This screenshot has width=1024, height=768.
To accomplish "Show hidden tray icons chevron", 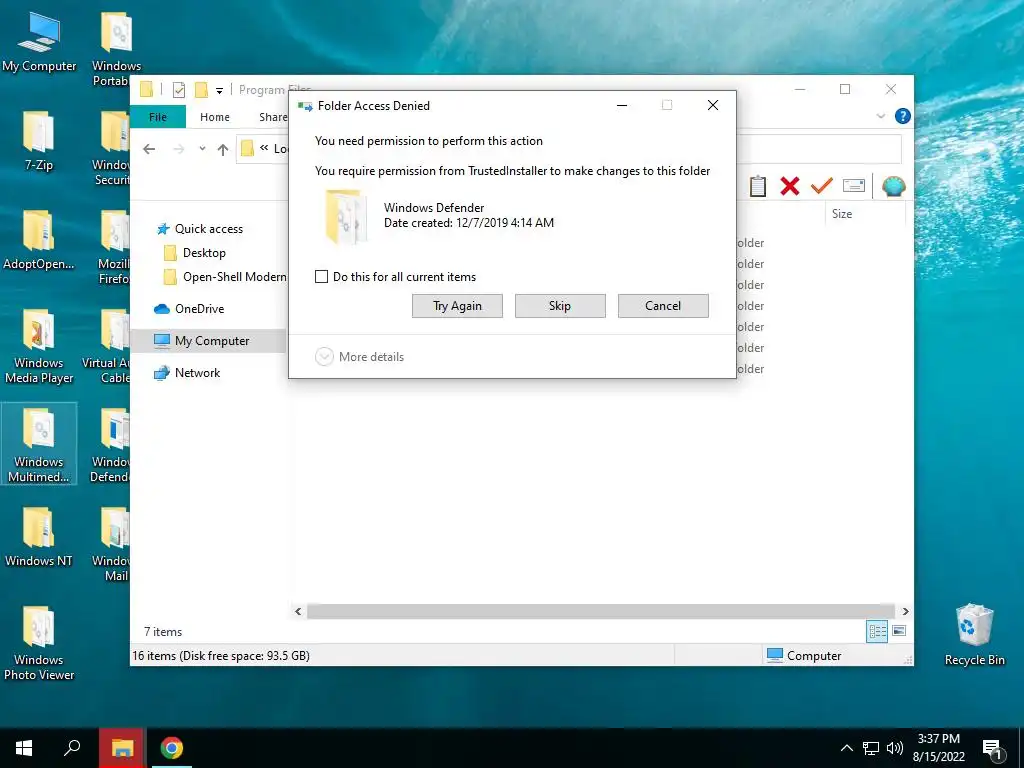I will tap(846, 748).
